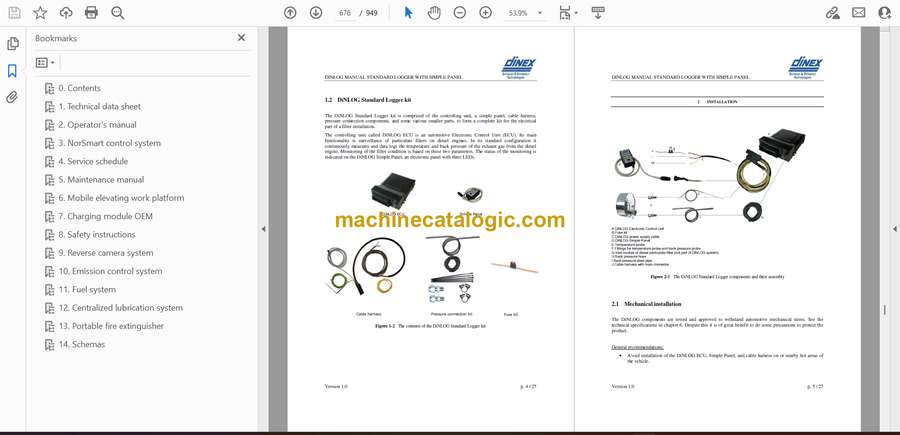
Task: Zoom out with the minus icon
Action: click(460, 13)
